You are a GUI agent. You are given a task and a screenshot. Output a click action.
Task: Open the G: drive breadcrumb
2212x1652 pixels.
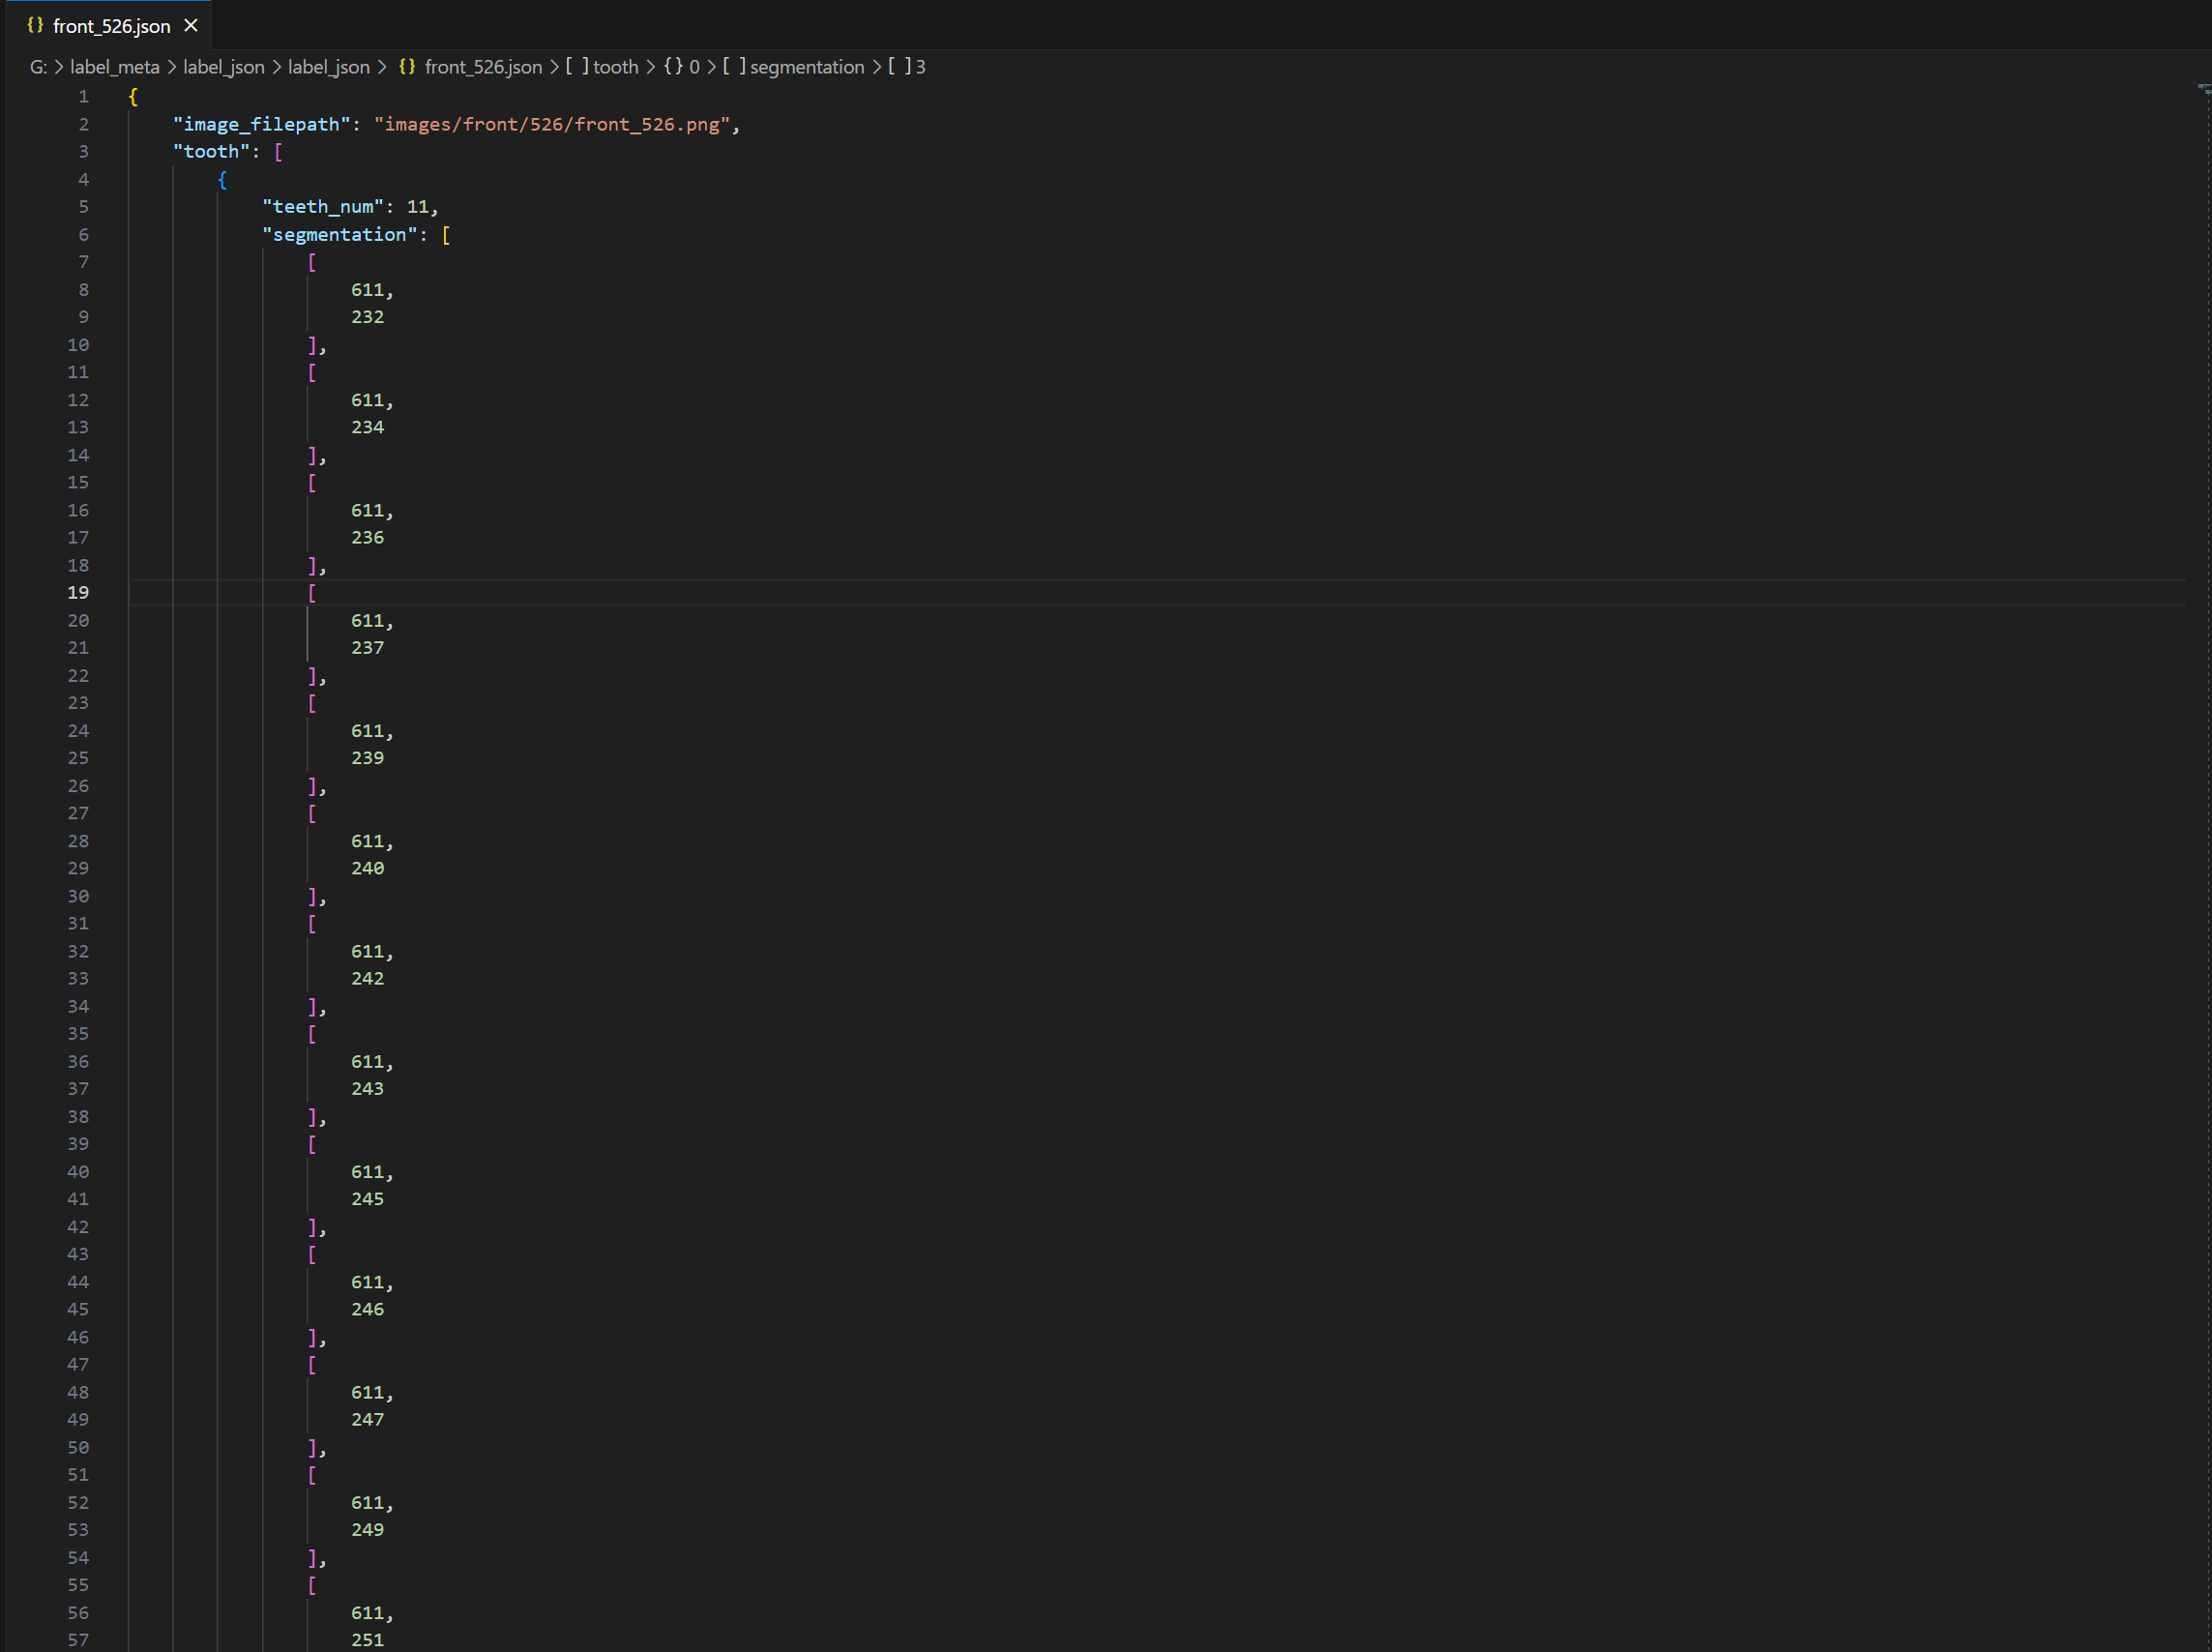[38, 67]
